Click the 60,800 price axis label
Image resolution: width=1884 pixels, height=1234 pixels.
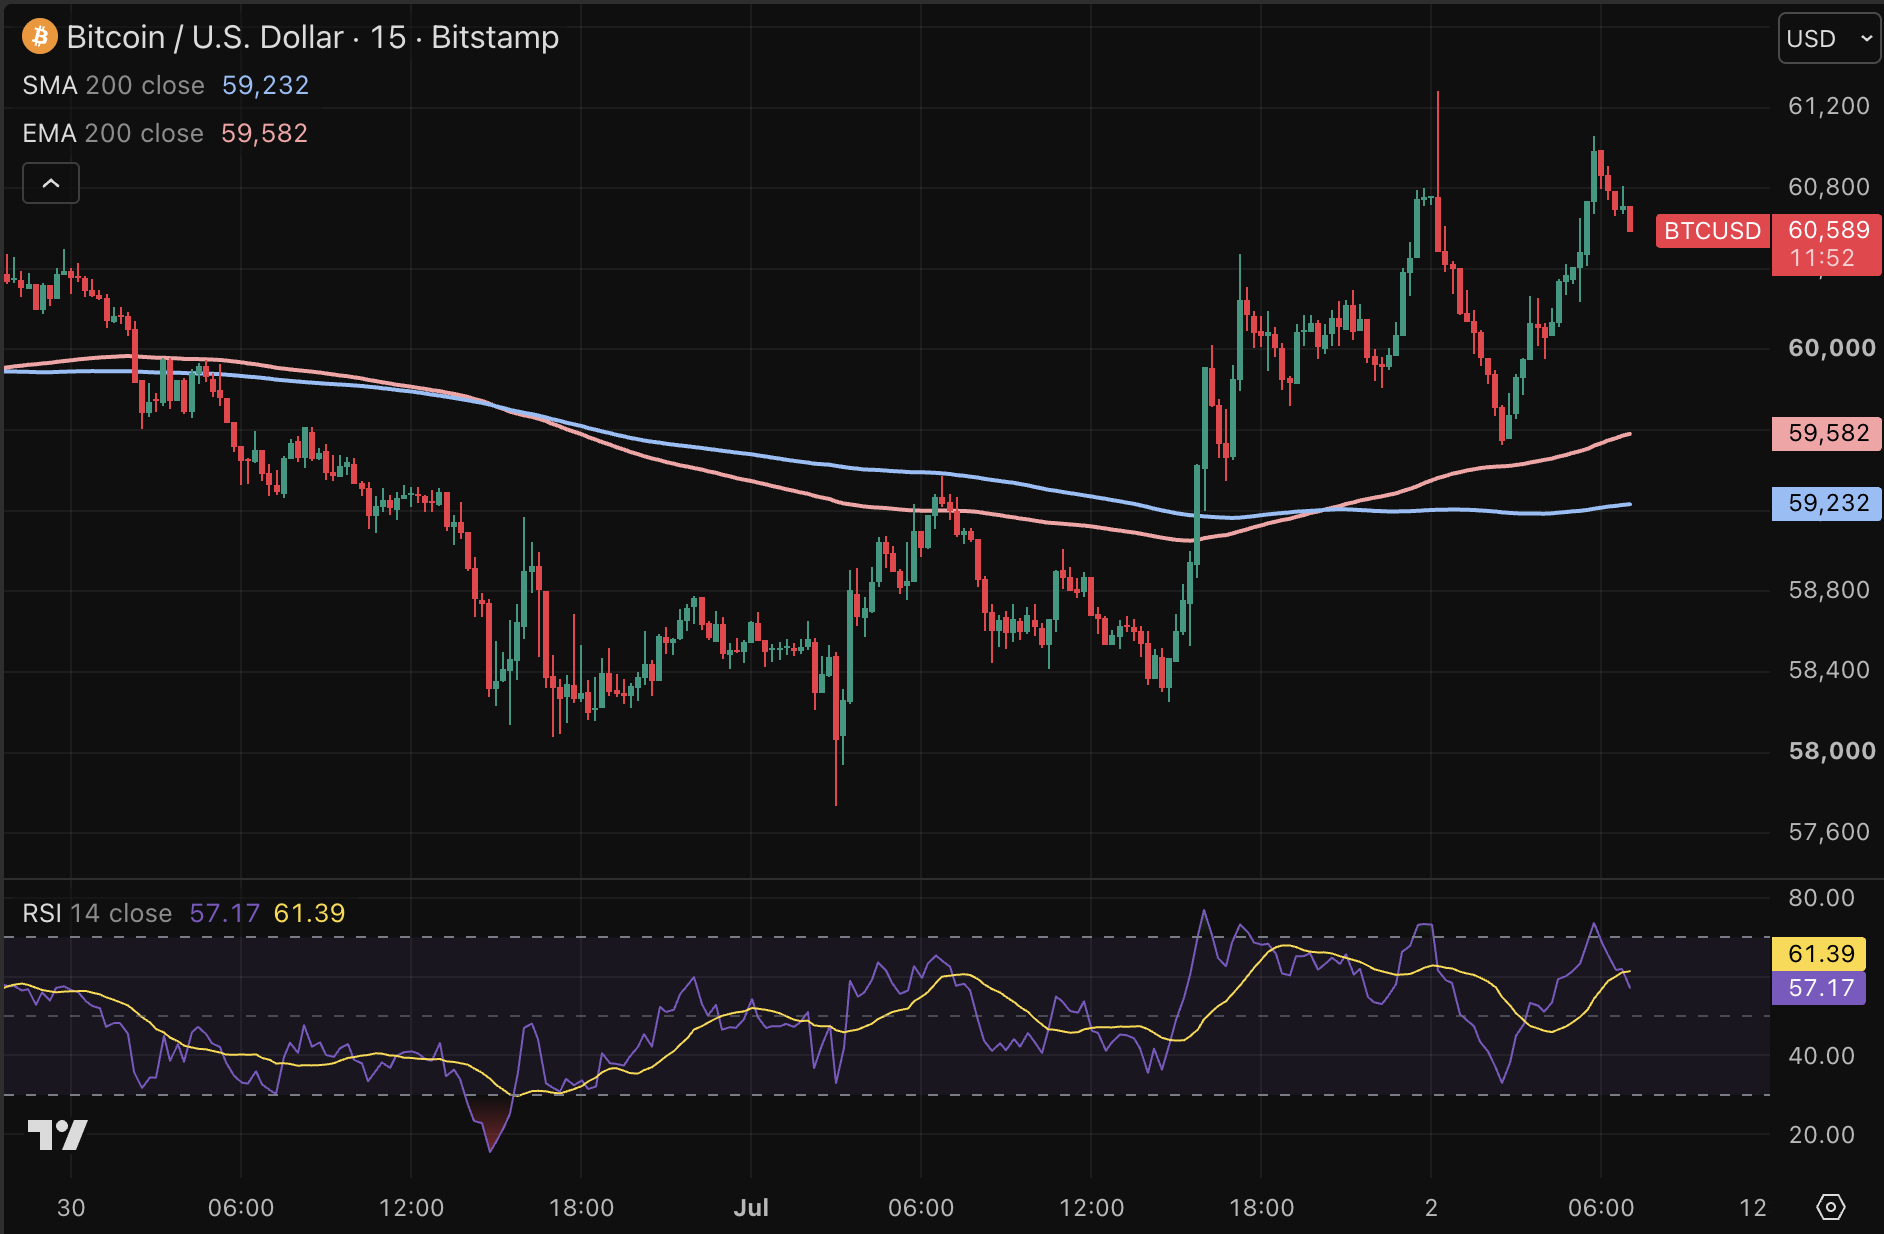[x=1828, y=187]
